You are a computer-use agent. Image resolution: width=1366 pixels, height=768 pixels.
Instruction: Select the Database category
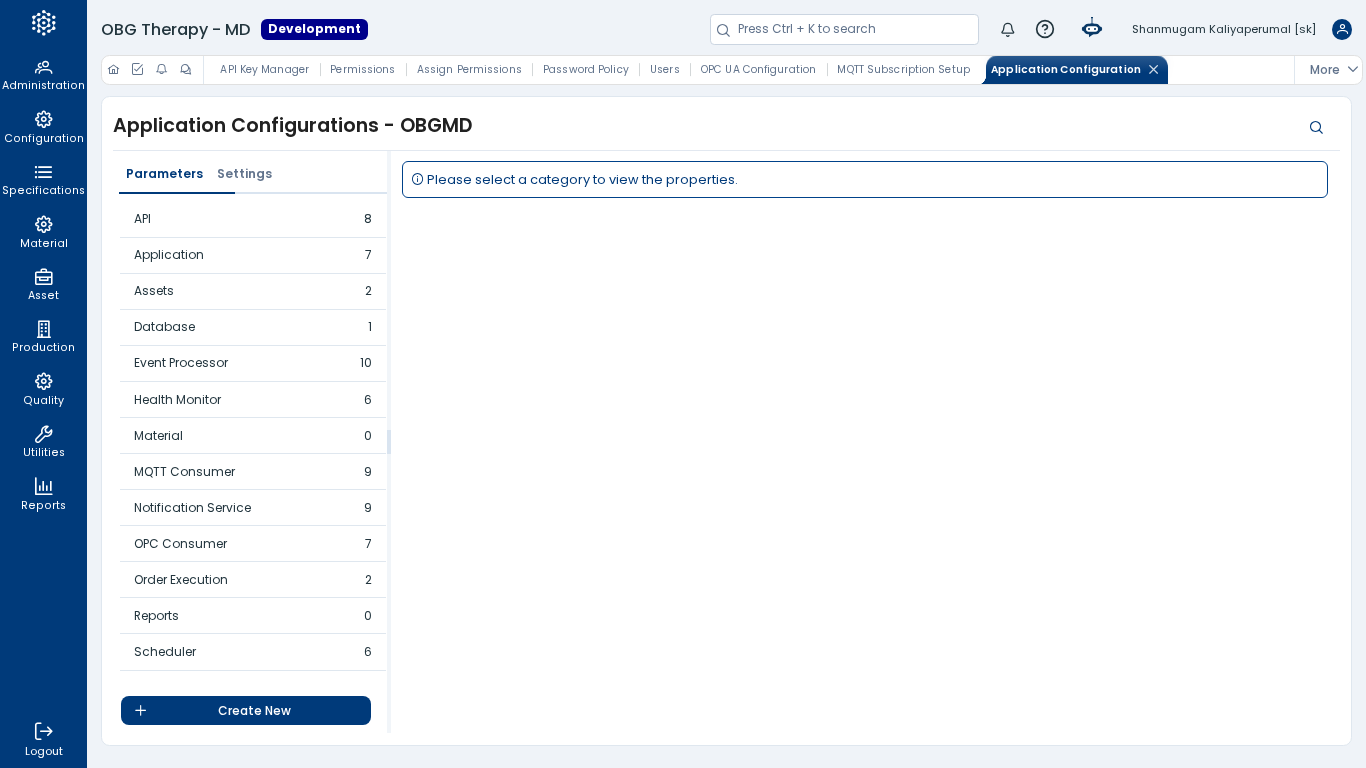253,327
